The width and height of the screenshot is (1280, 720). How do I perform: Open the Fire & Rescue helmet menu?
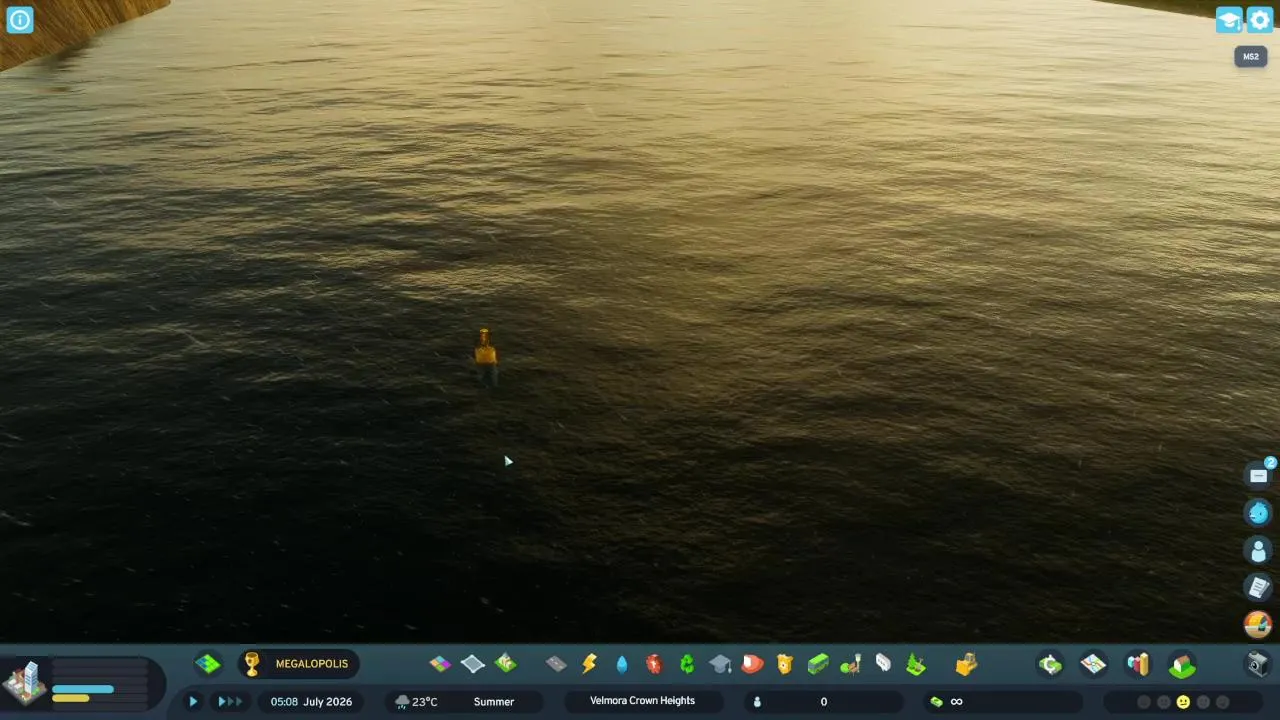752,663
